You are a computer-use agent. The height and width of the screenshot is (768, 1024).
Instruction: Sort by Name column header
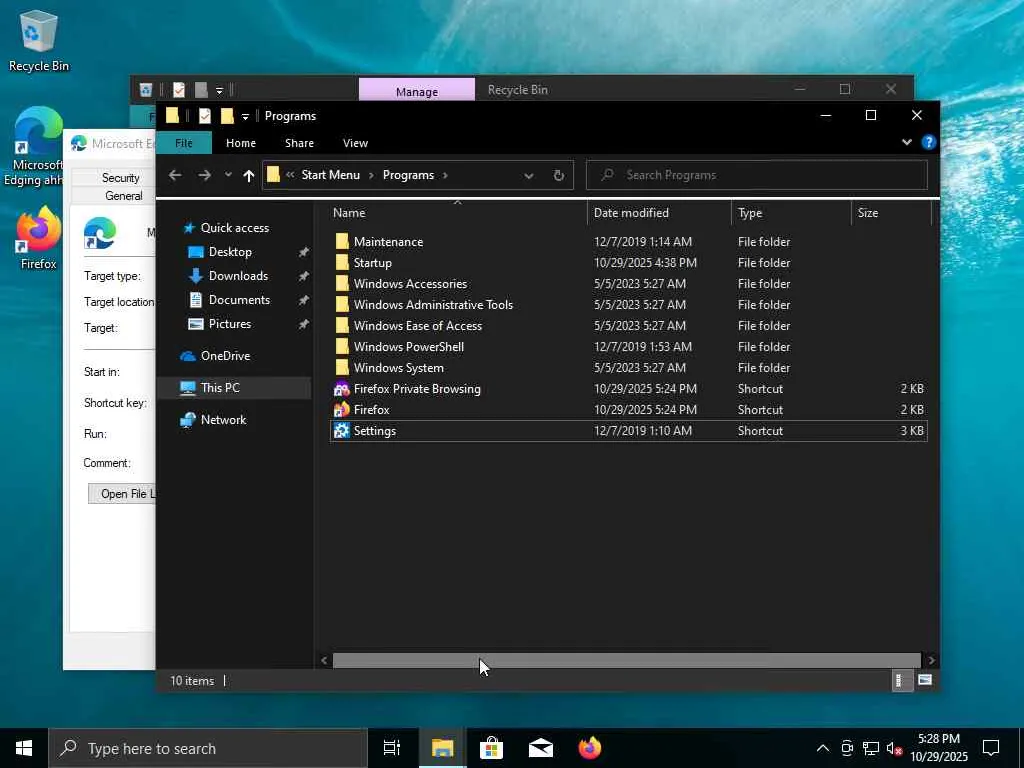coord(457,213)
